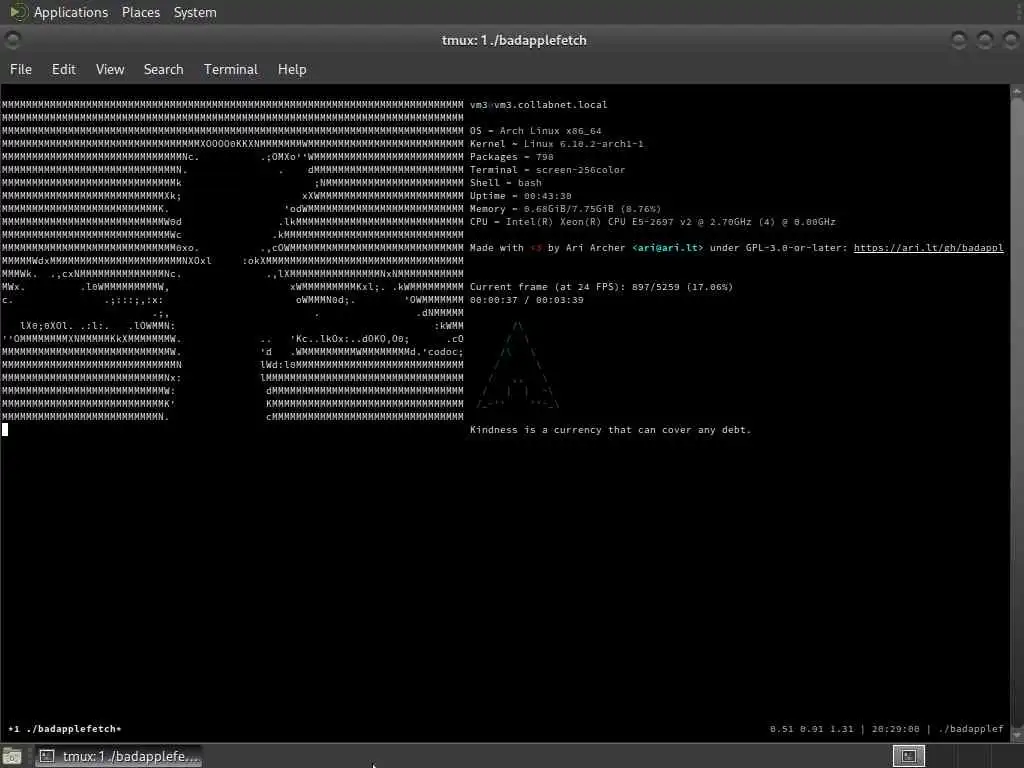Open the Terminal menu
The width and height of the screenshot is (1024, 768).
[231, 69]
